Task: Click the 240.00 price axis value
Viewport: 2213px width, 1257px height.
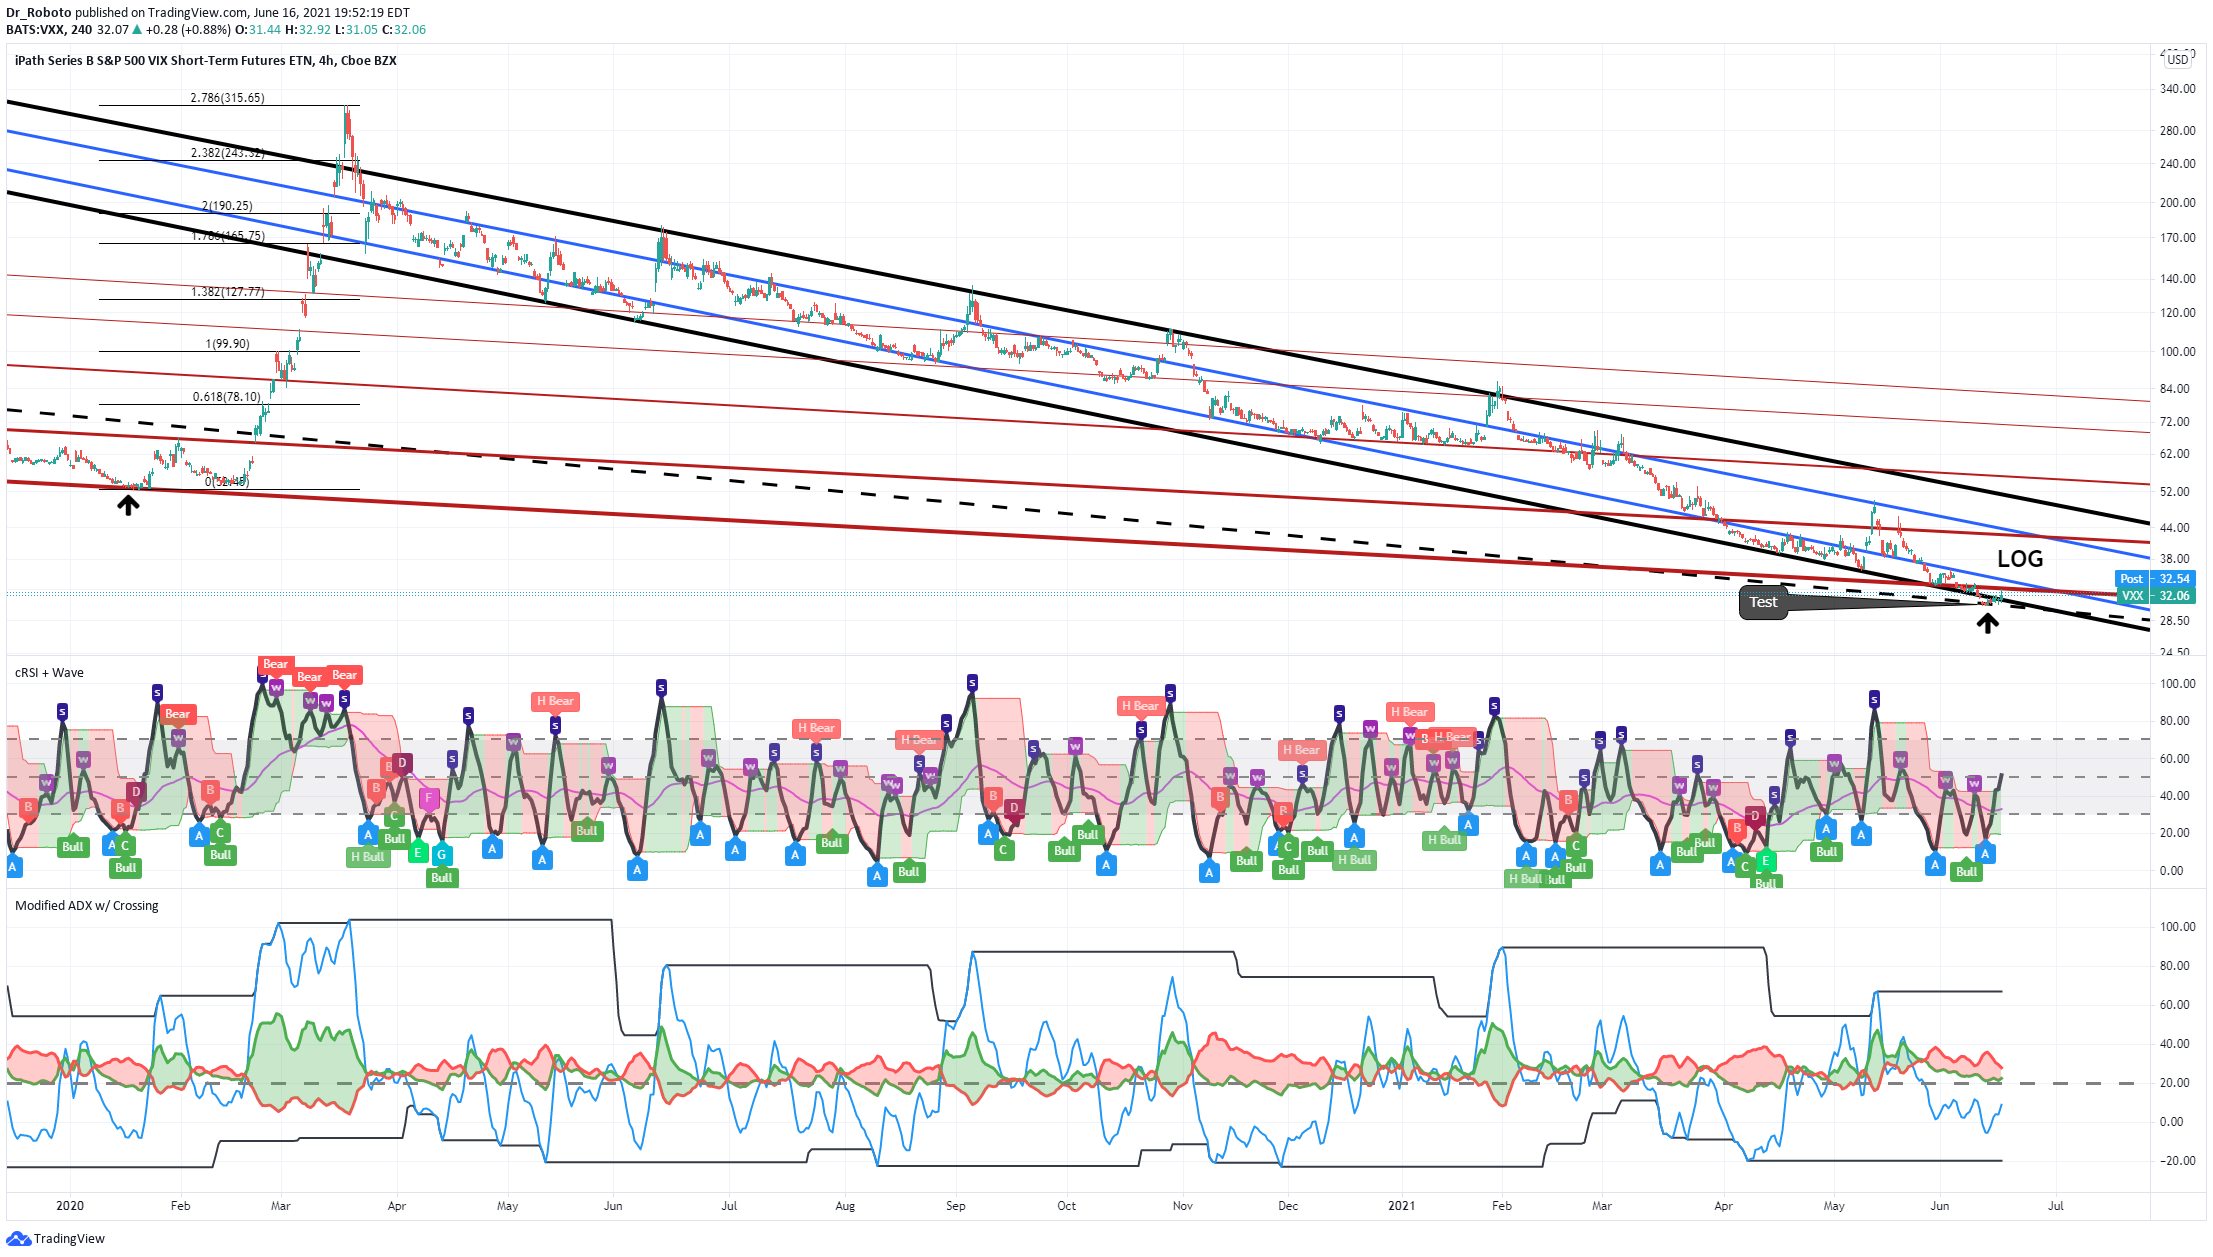Action: [2177, 164]
